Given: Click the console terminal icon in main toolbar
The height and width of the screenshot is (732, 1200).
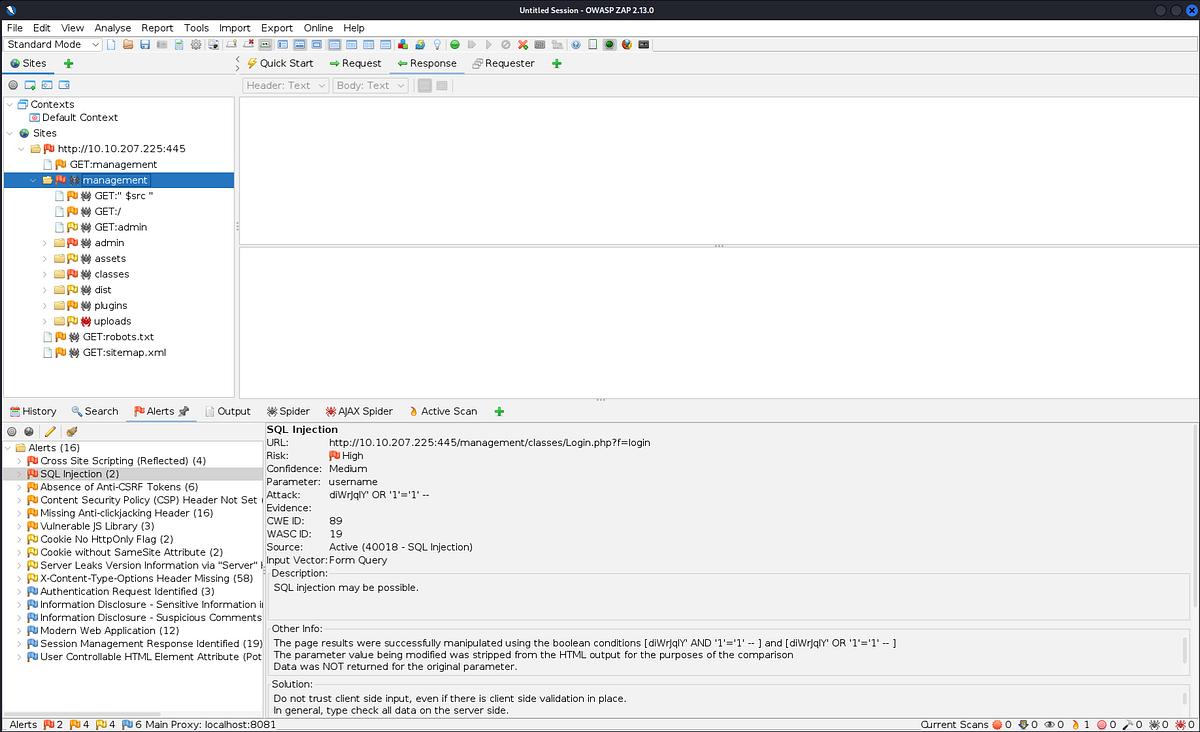Looking at the screenshot, I should tap(644, 45).
